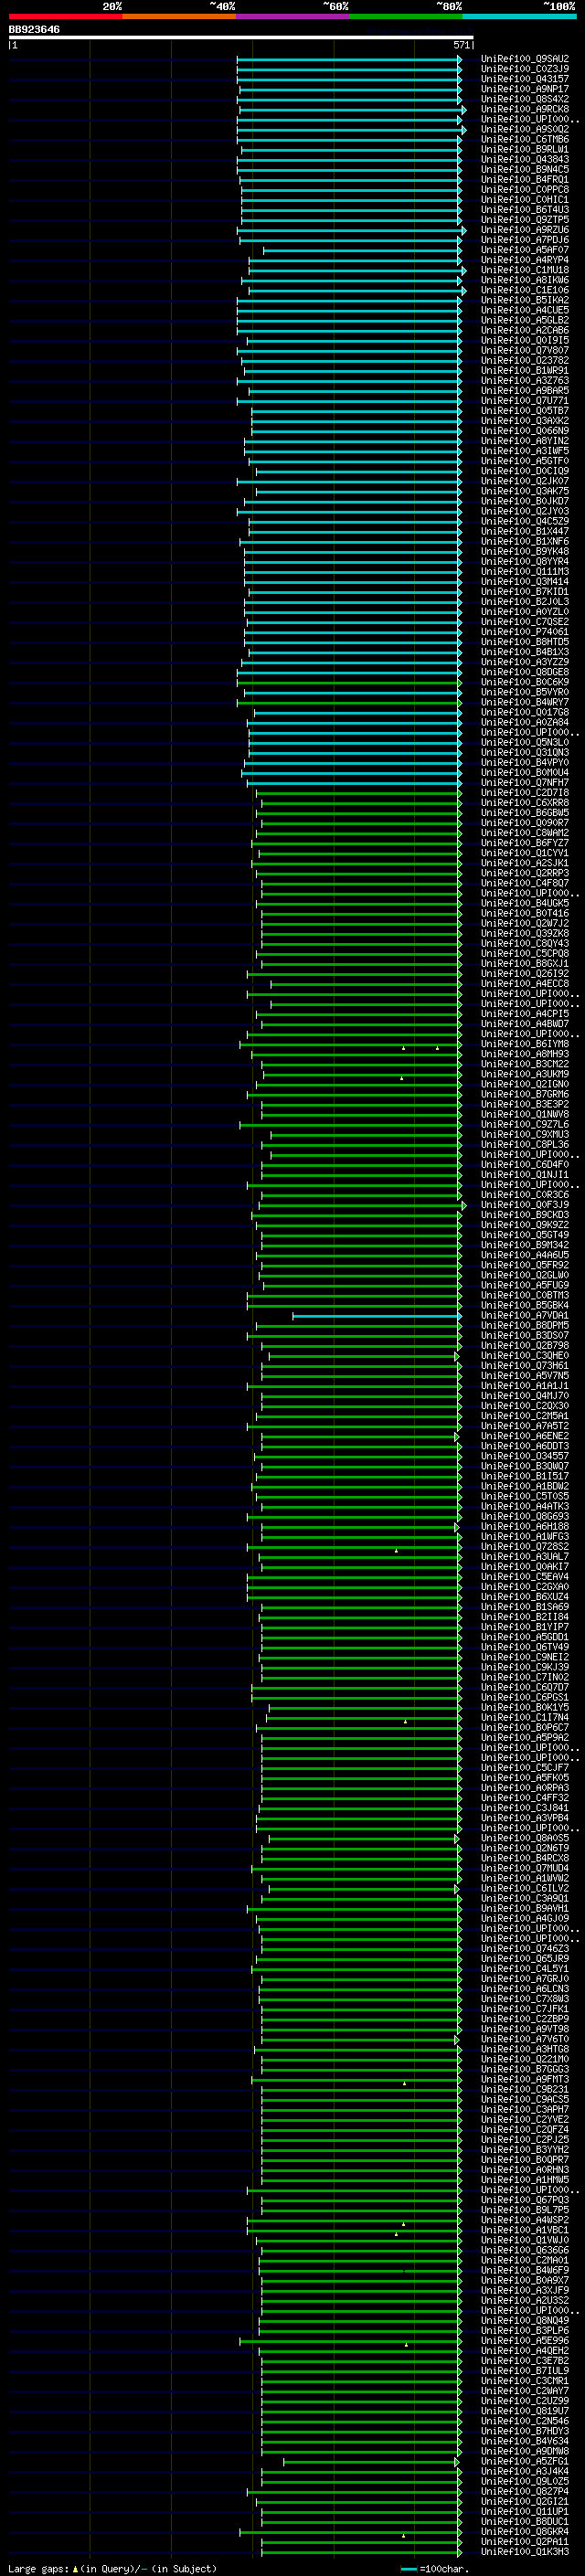
Task: Select the UniRef100_Q7U771 label
Action: click(525, 401)
